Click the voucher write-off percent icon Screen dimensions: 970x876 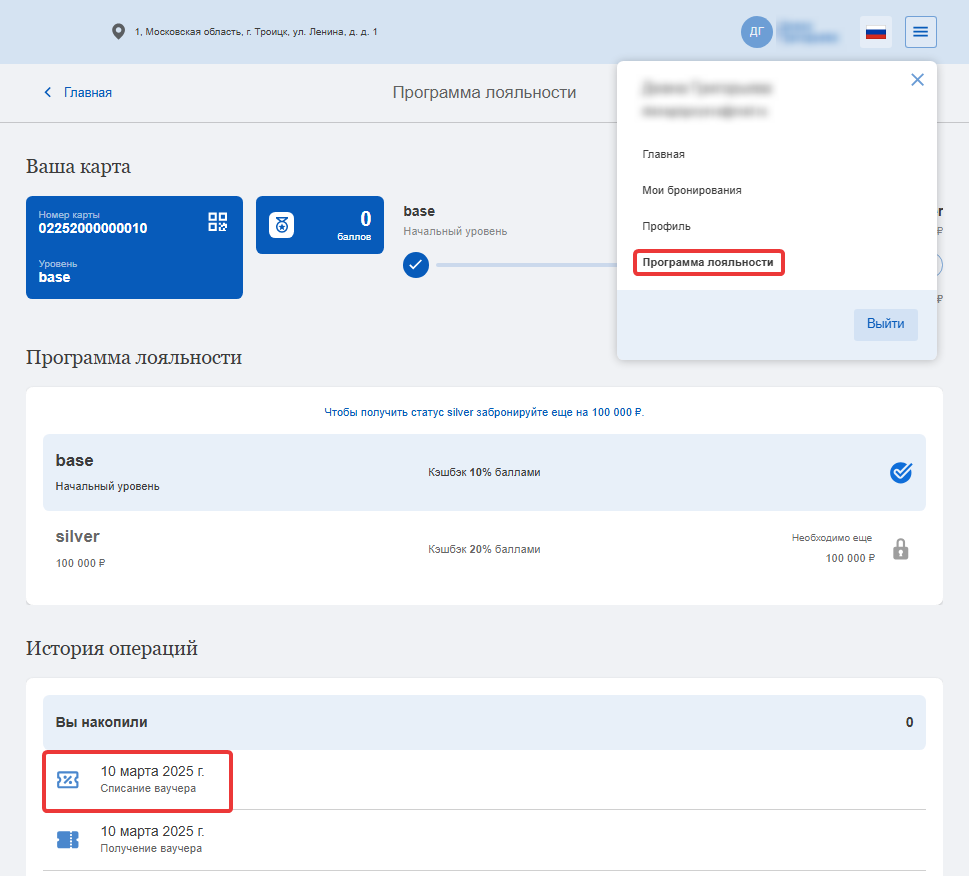[68, 779]
